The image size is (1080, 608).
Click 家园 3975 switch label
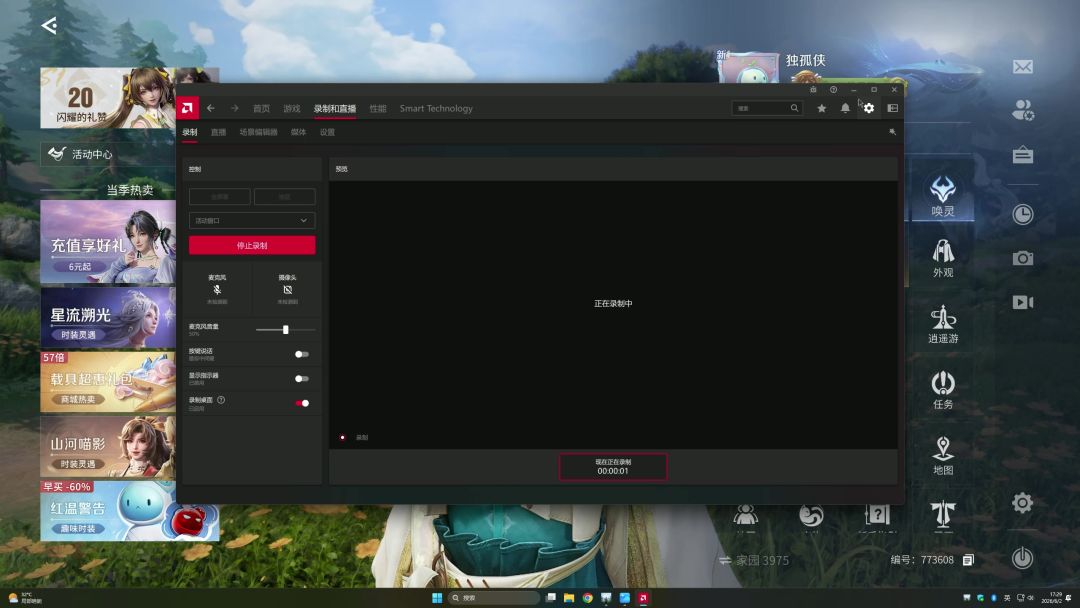tap(754, 560)
